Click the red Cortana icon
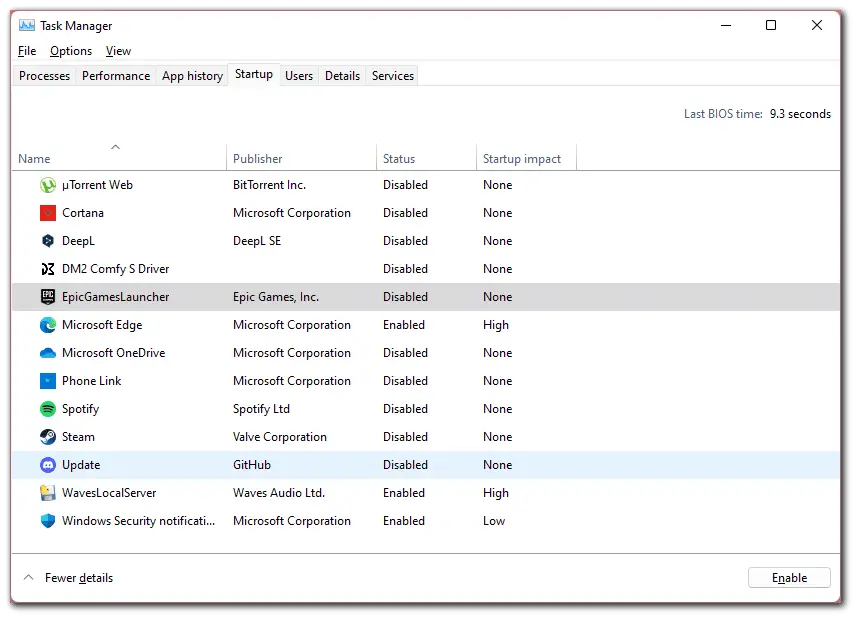This screenshot has width=859, height=621. click(x=48, y=213)
